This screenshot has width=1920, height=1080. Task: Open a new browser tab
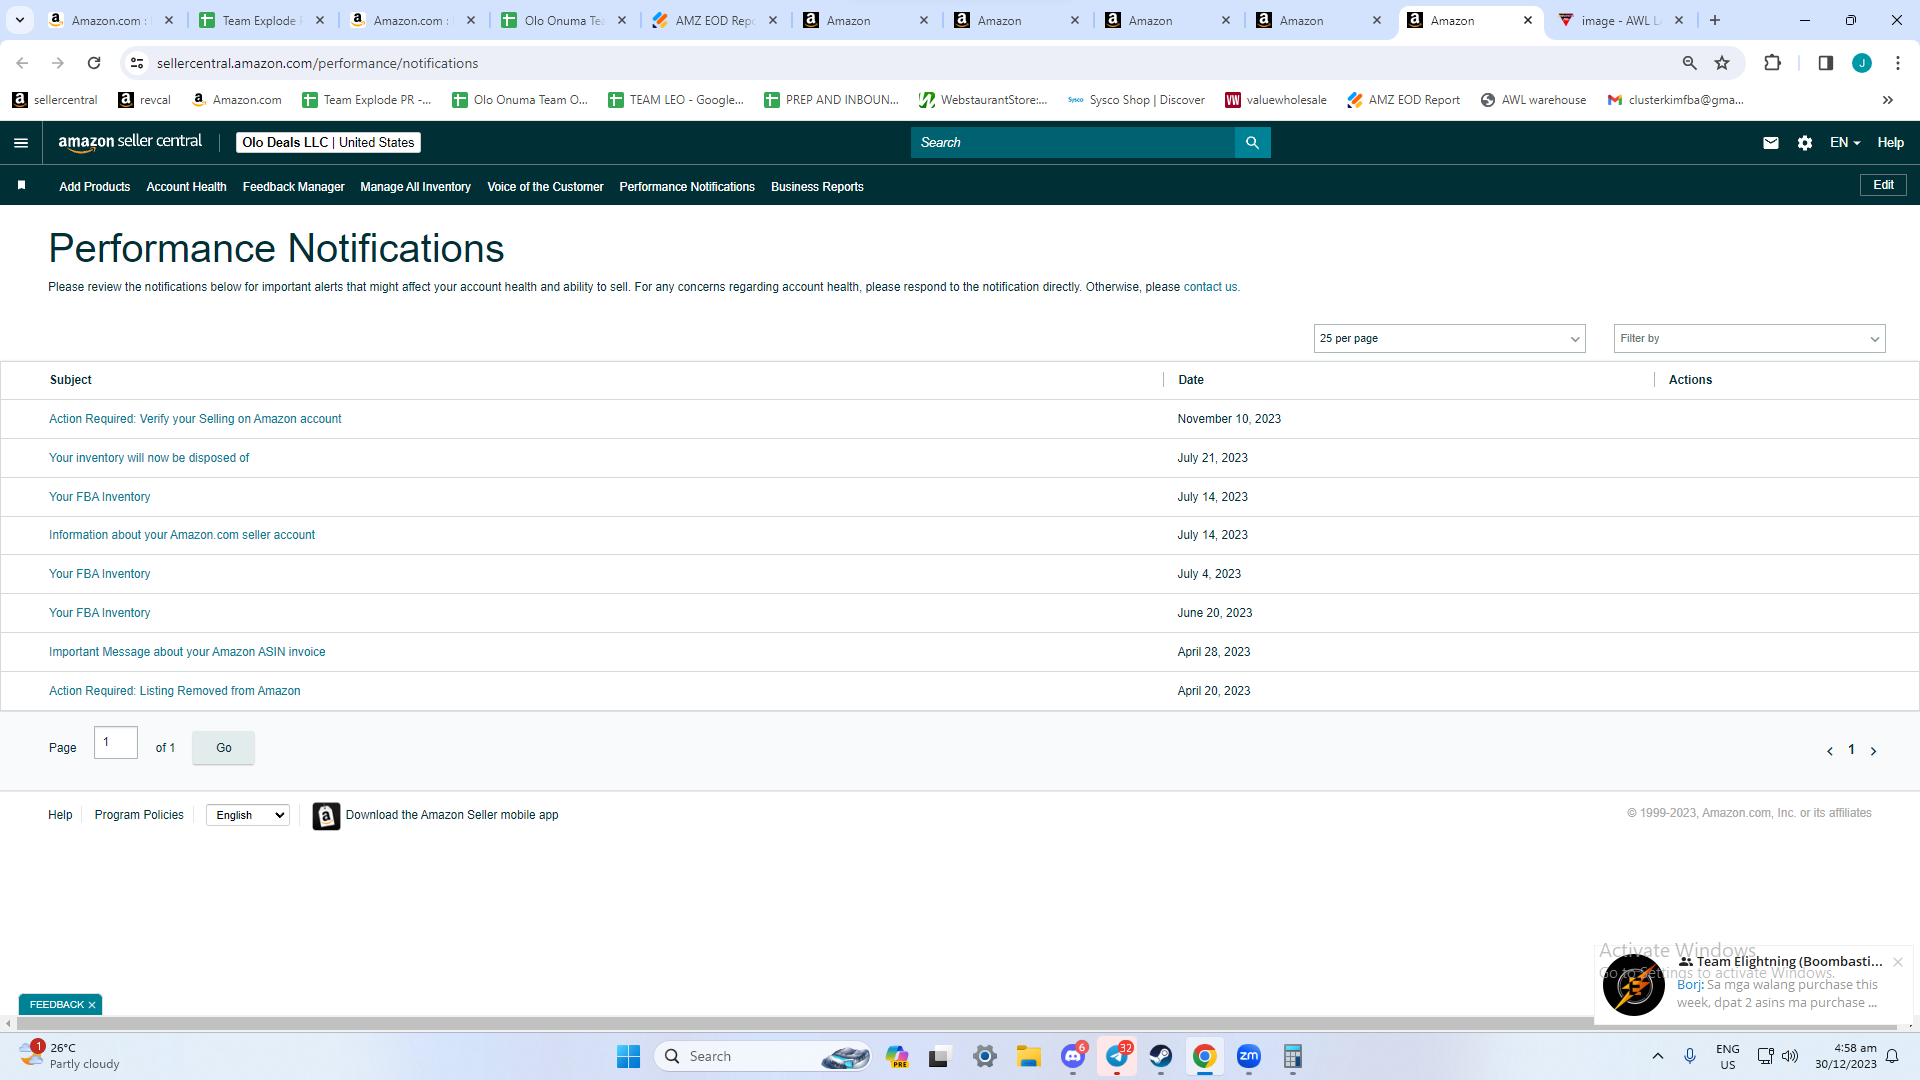coord(1715,20)
